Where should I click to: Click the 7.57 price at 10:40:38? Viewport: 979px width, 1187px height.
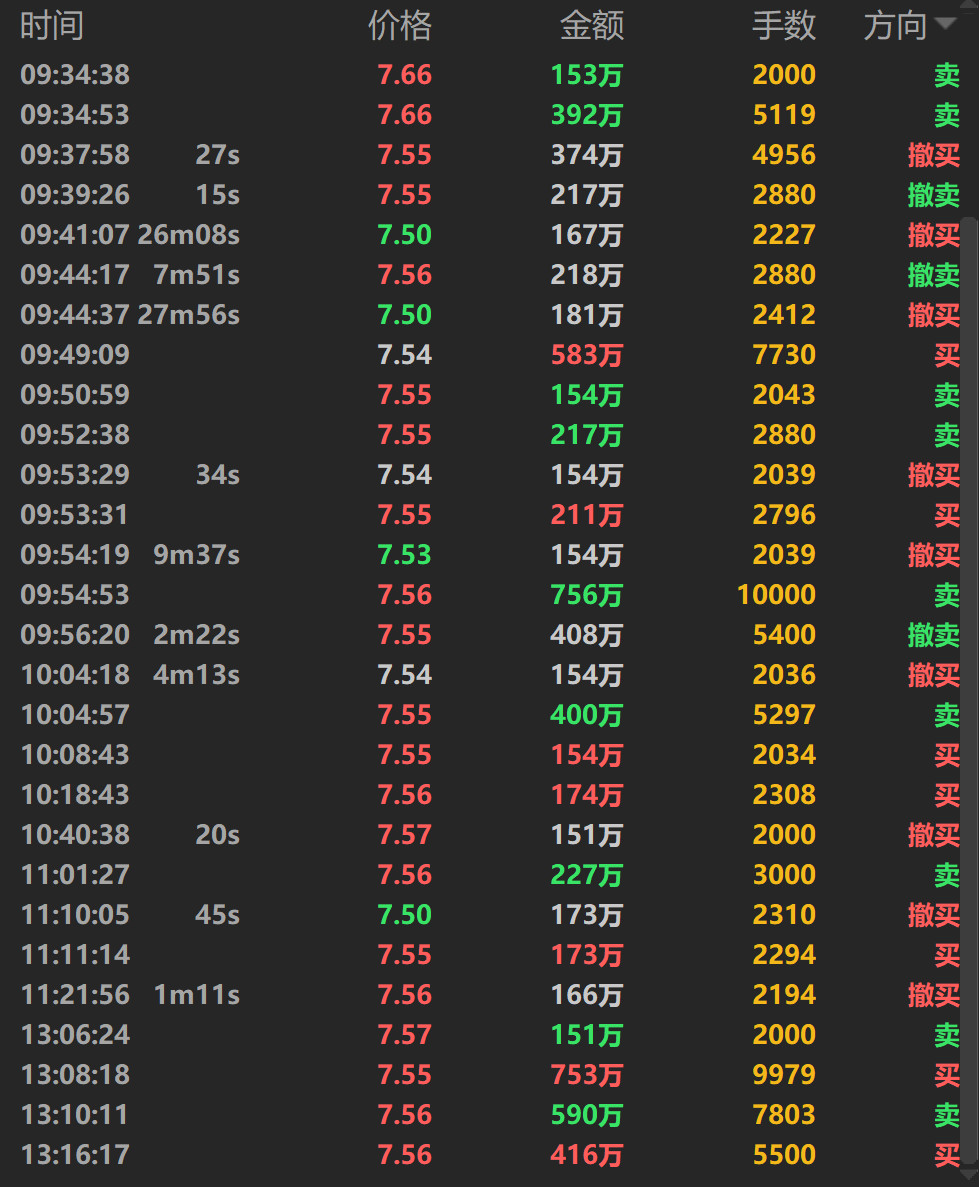tap(404, 835)
